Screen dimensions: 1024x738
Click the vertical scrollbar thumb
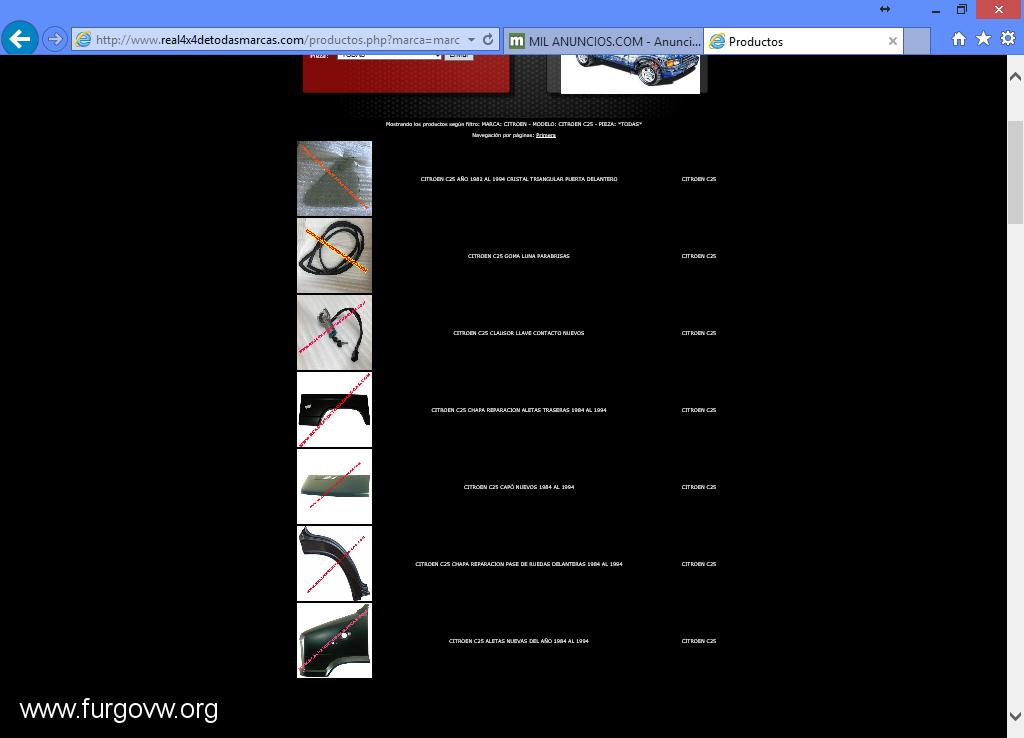coord(1016,172)
